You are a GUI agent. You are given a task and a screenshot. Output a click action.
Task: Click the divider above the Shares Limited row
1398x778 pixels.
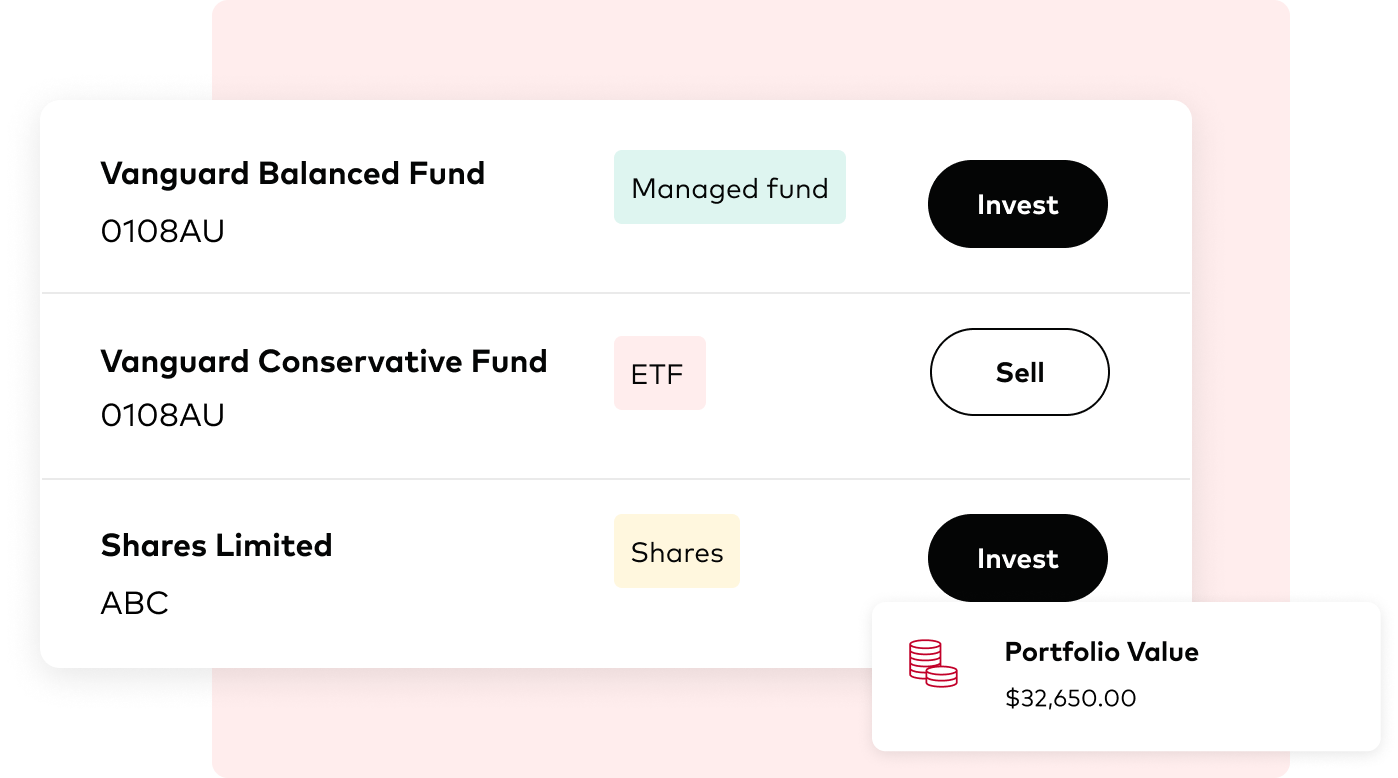coord(616,479)
